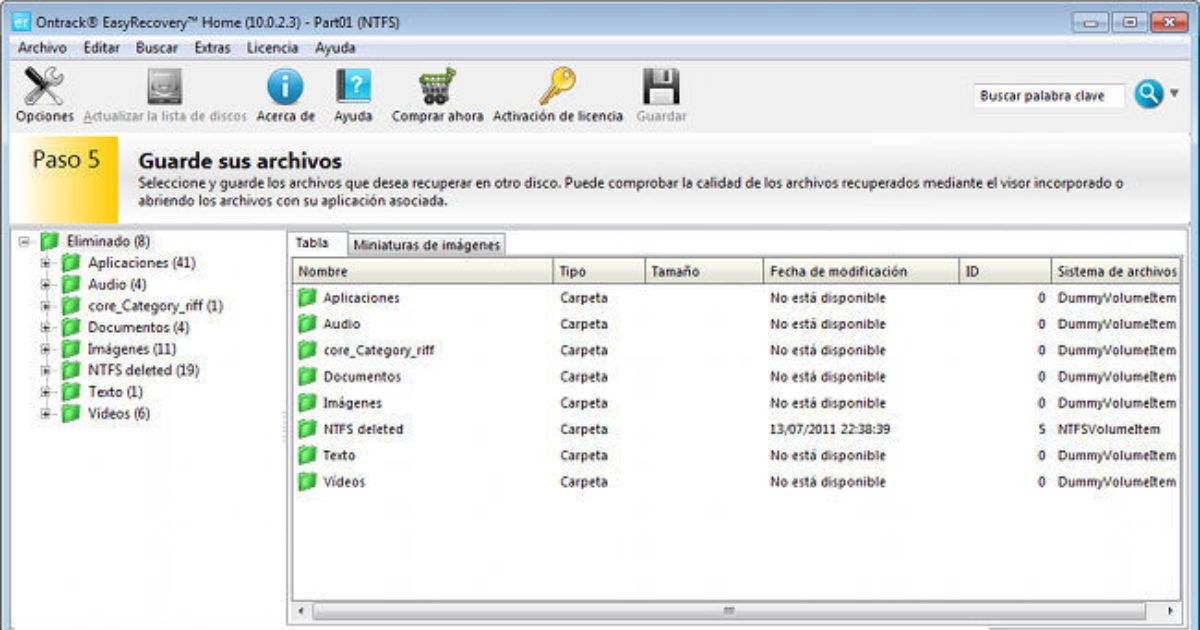Screen dimensions: 1200x630
Task: Click the horizontal scrollbar thumb
Action: [730, 610]
